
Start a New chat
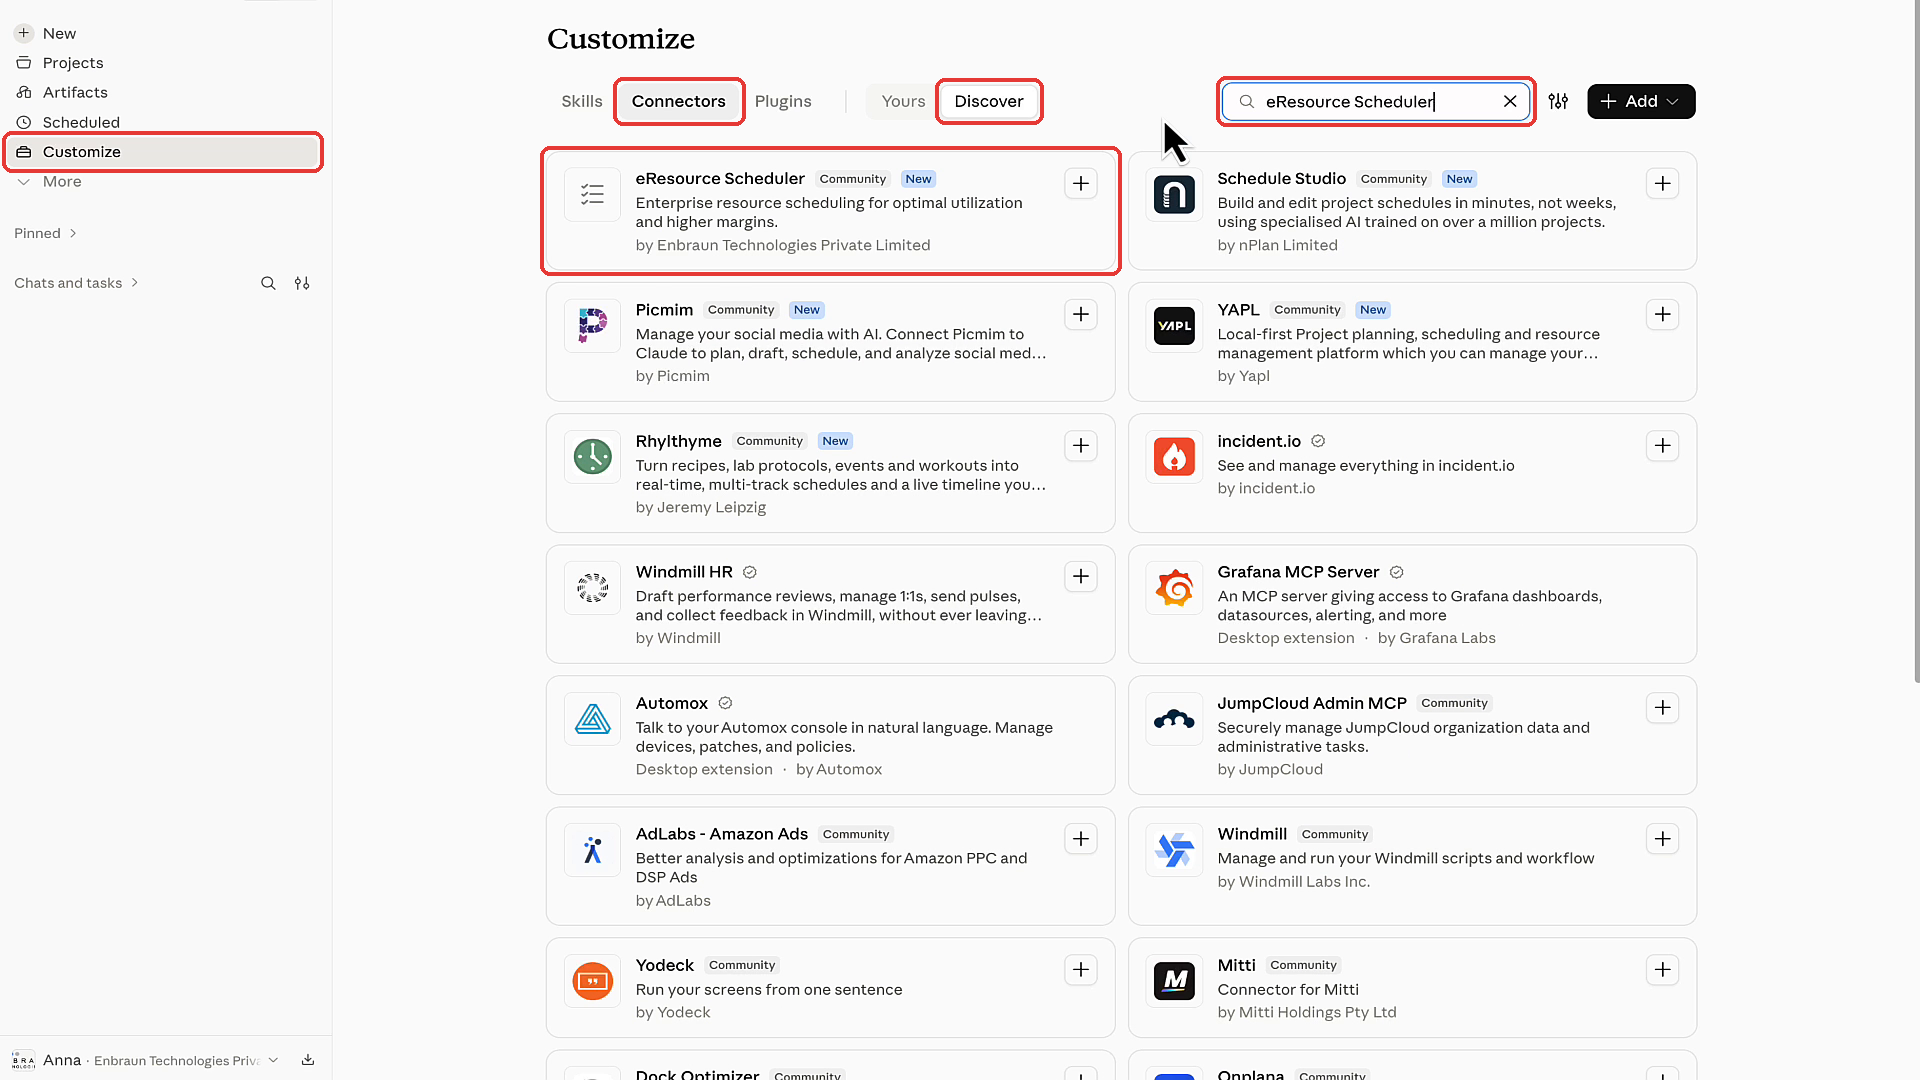pos(60,33)
